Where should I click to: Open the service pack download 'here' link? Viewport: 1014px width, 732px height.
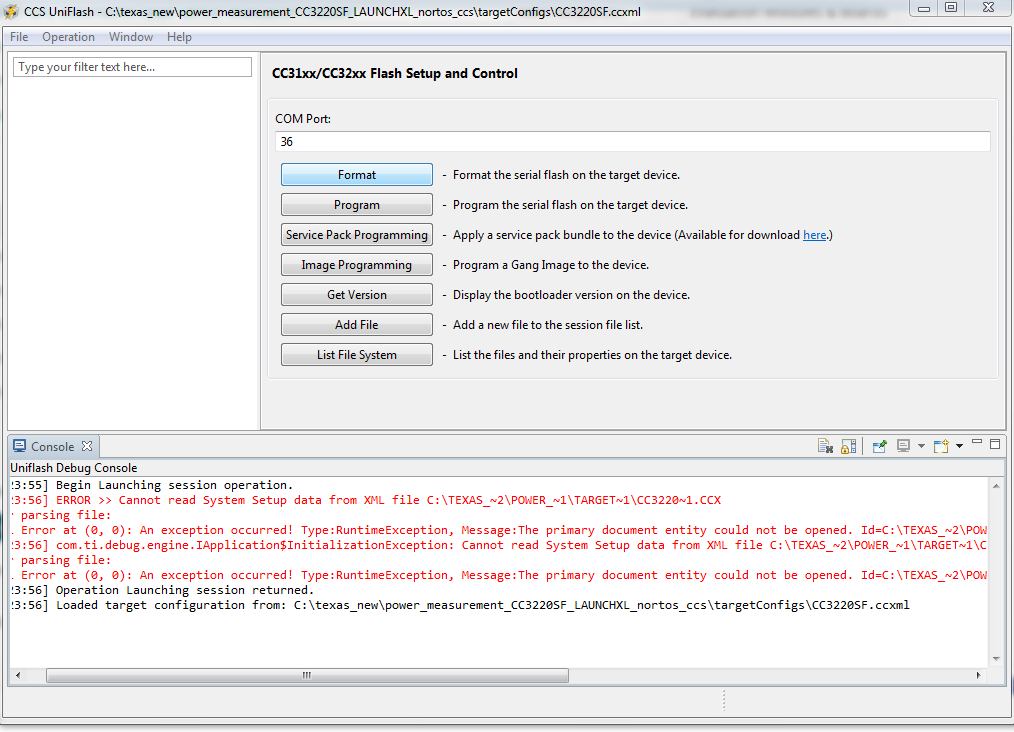point(814,235)
